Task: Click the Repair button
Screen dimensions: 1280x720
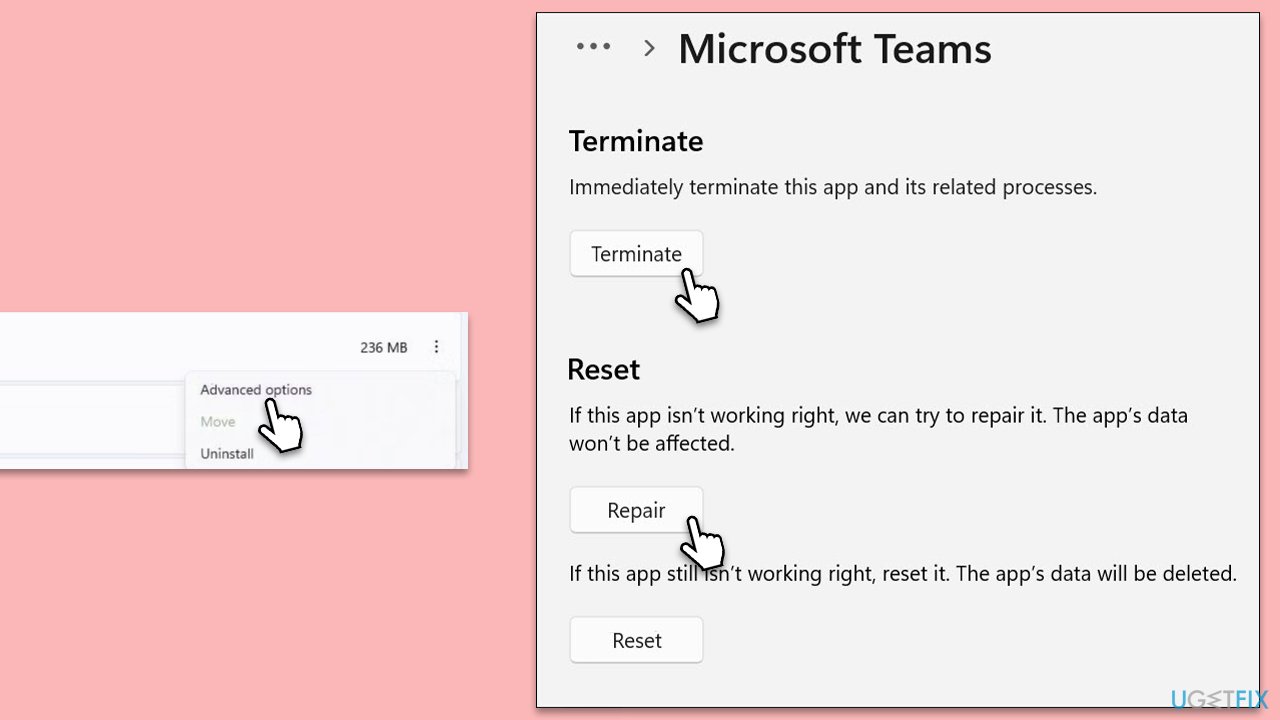Action: [x=636, y=510]
